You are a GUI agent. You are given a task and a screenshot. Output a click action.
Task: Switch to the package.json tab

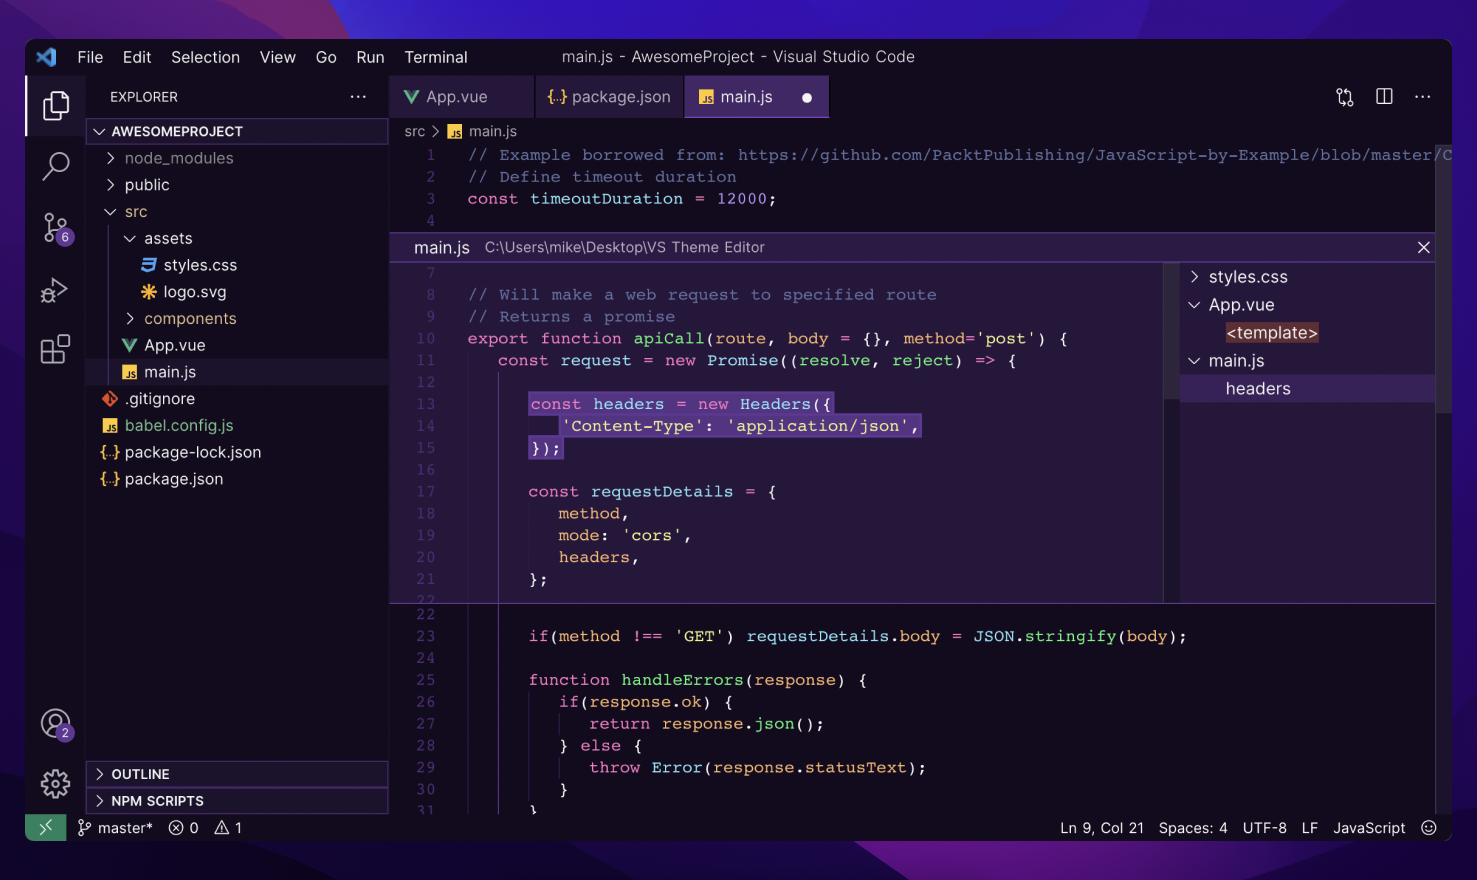609,97
